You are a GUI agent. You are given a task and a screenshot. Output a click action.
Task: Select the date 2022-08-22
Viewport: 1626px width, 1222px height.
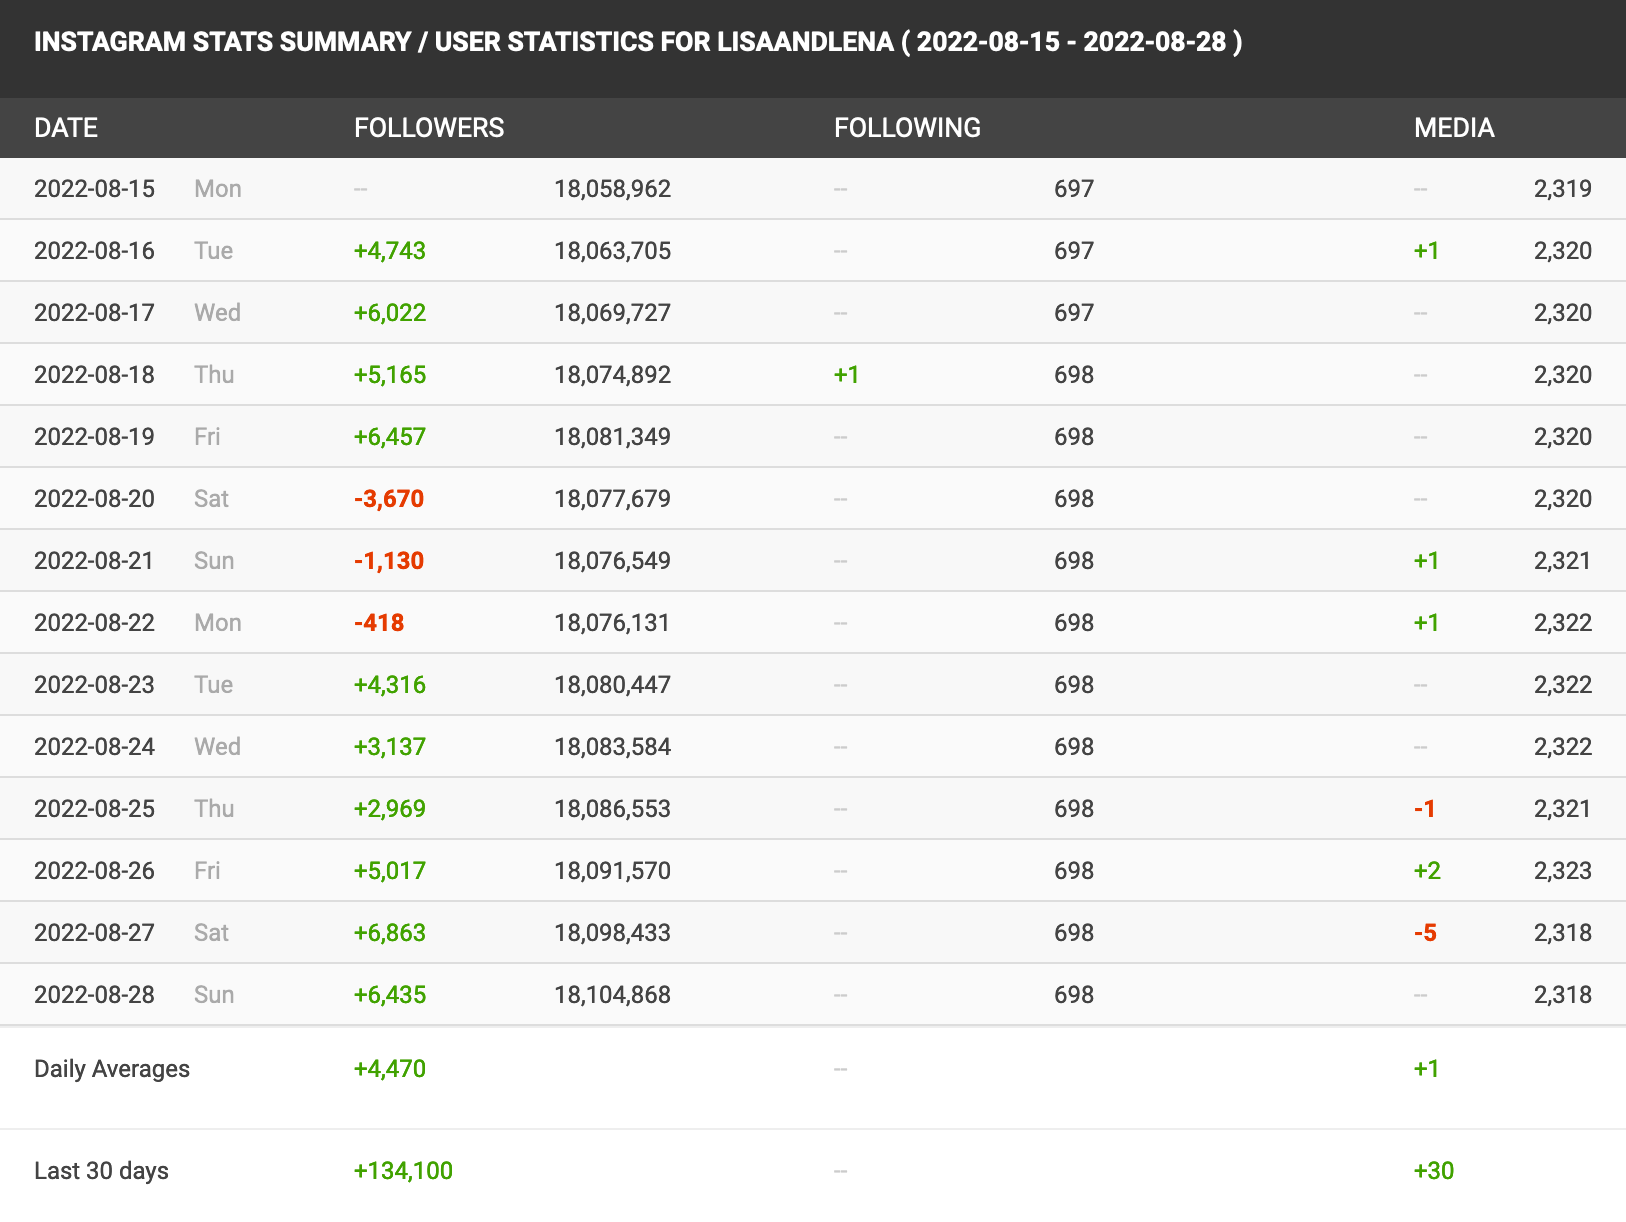click(x=94, y=623)
